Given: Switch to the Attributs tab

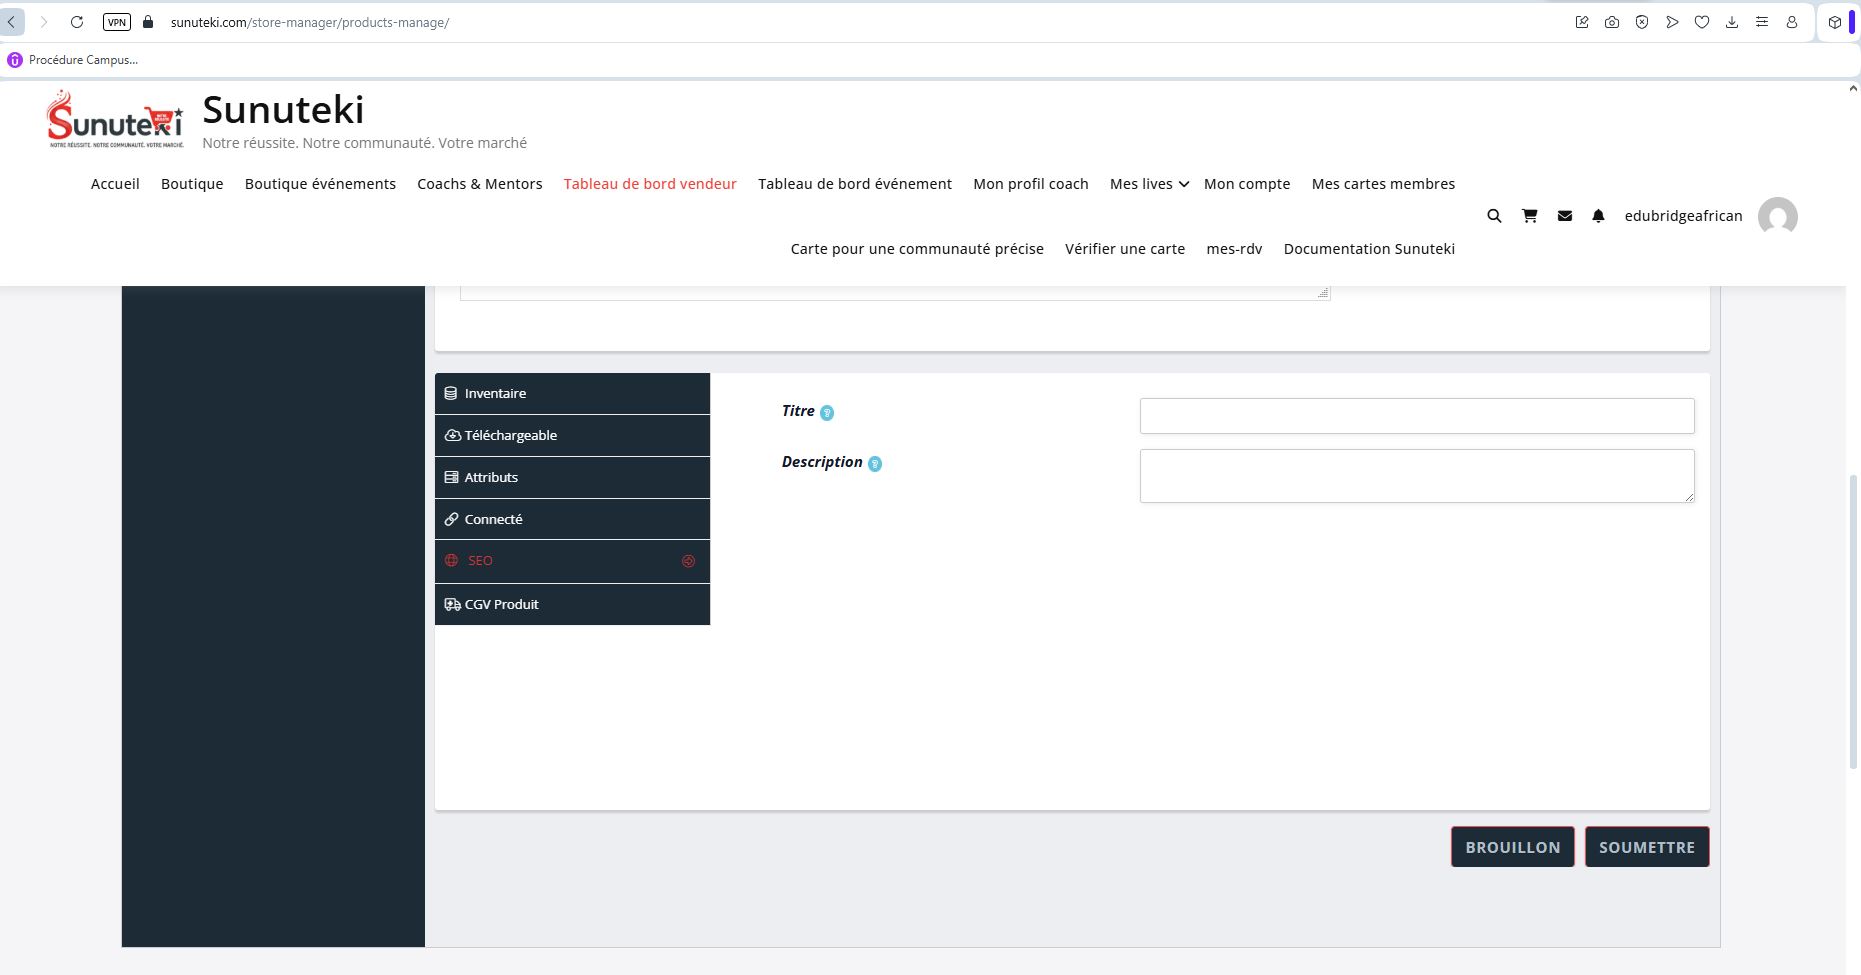Looking at the screenshot, I should [572, 478].
